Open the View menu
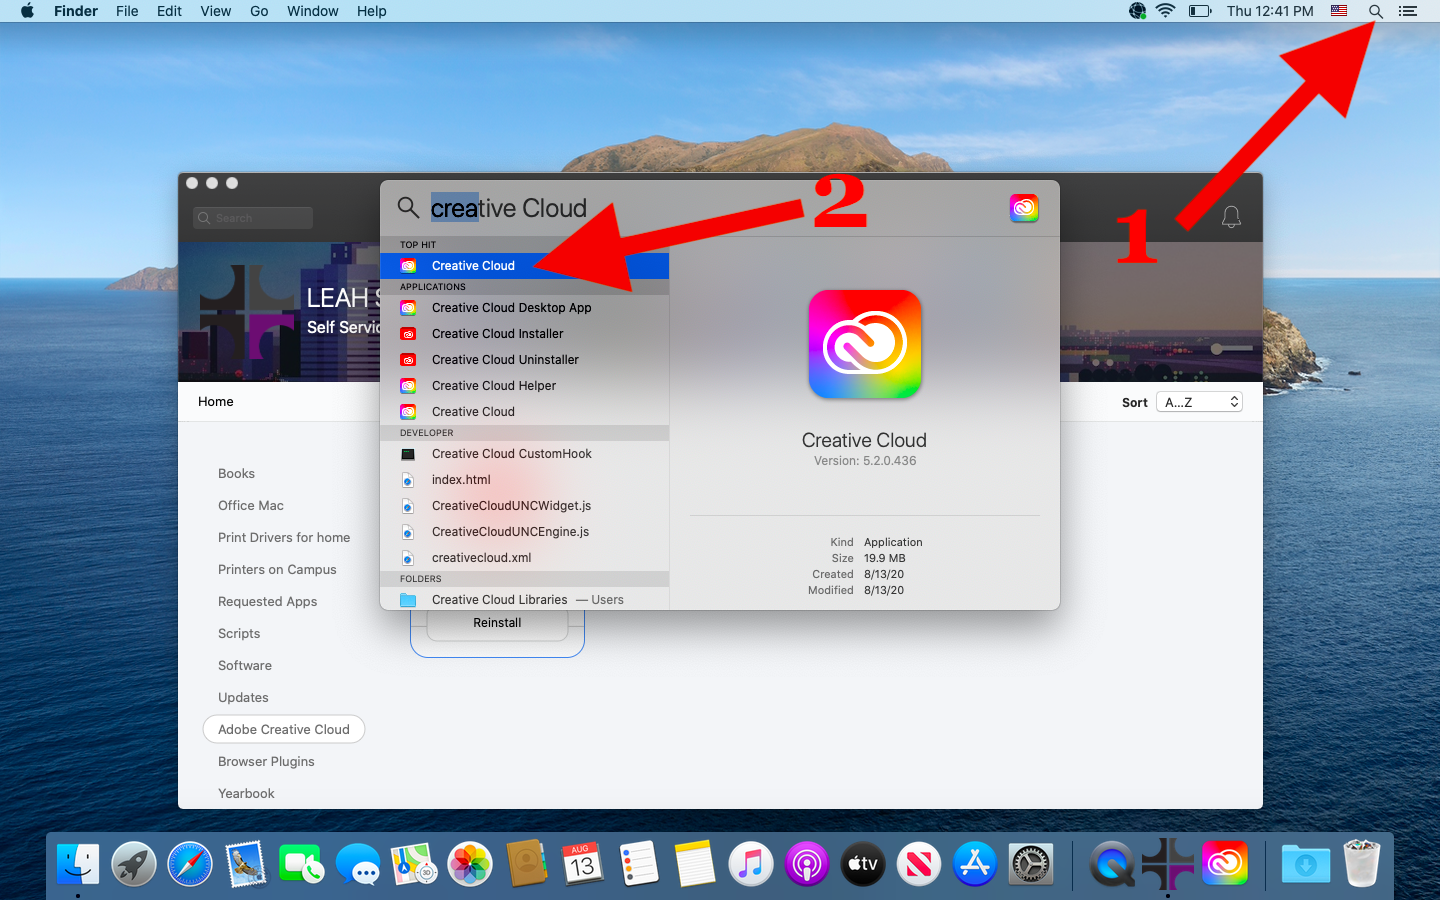Screen dimensions: 1440x900 point(216,11)
